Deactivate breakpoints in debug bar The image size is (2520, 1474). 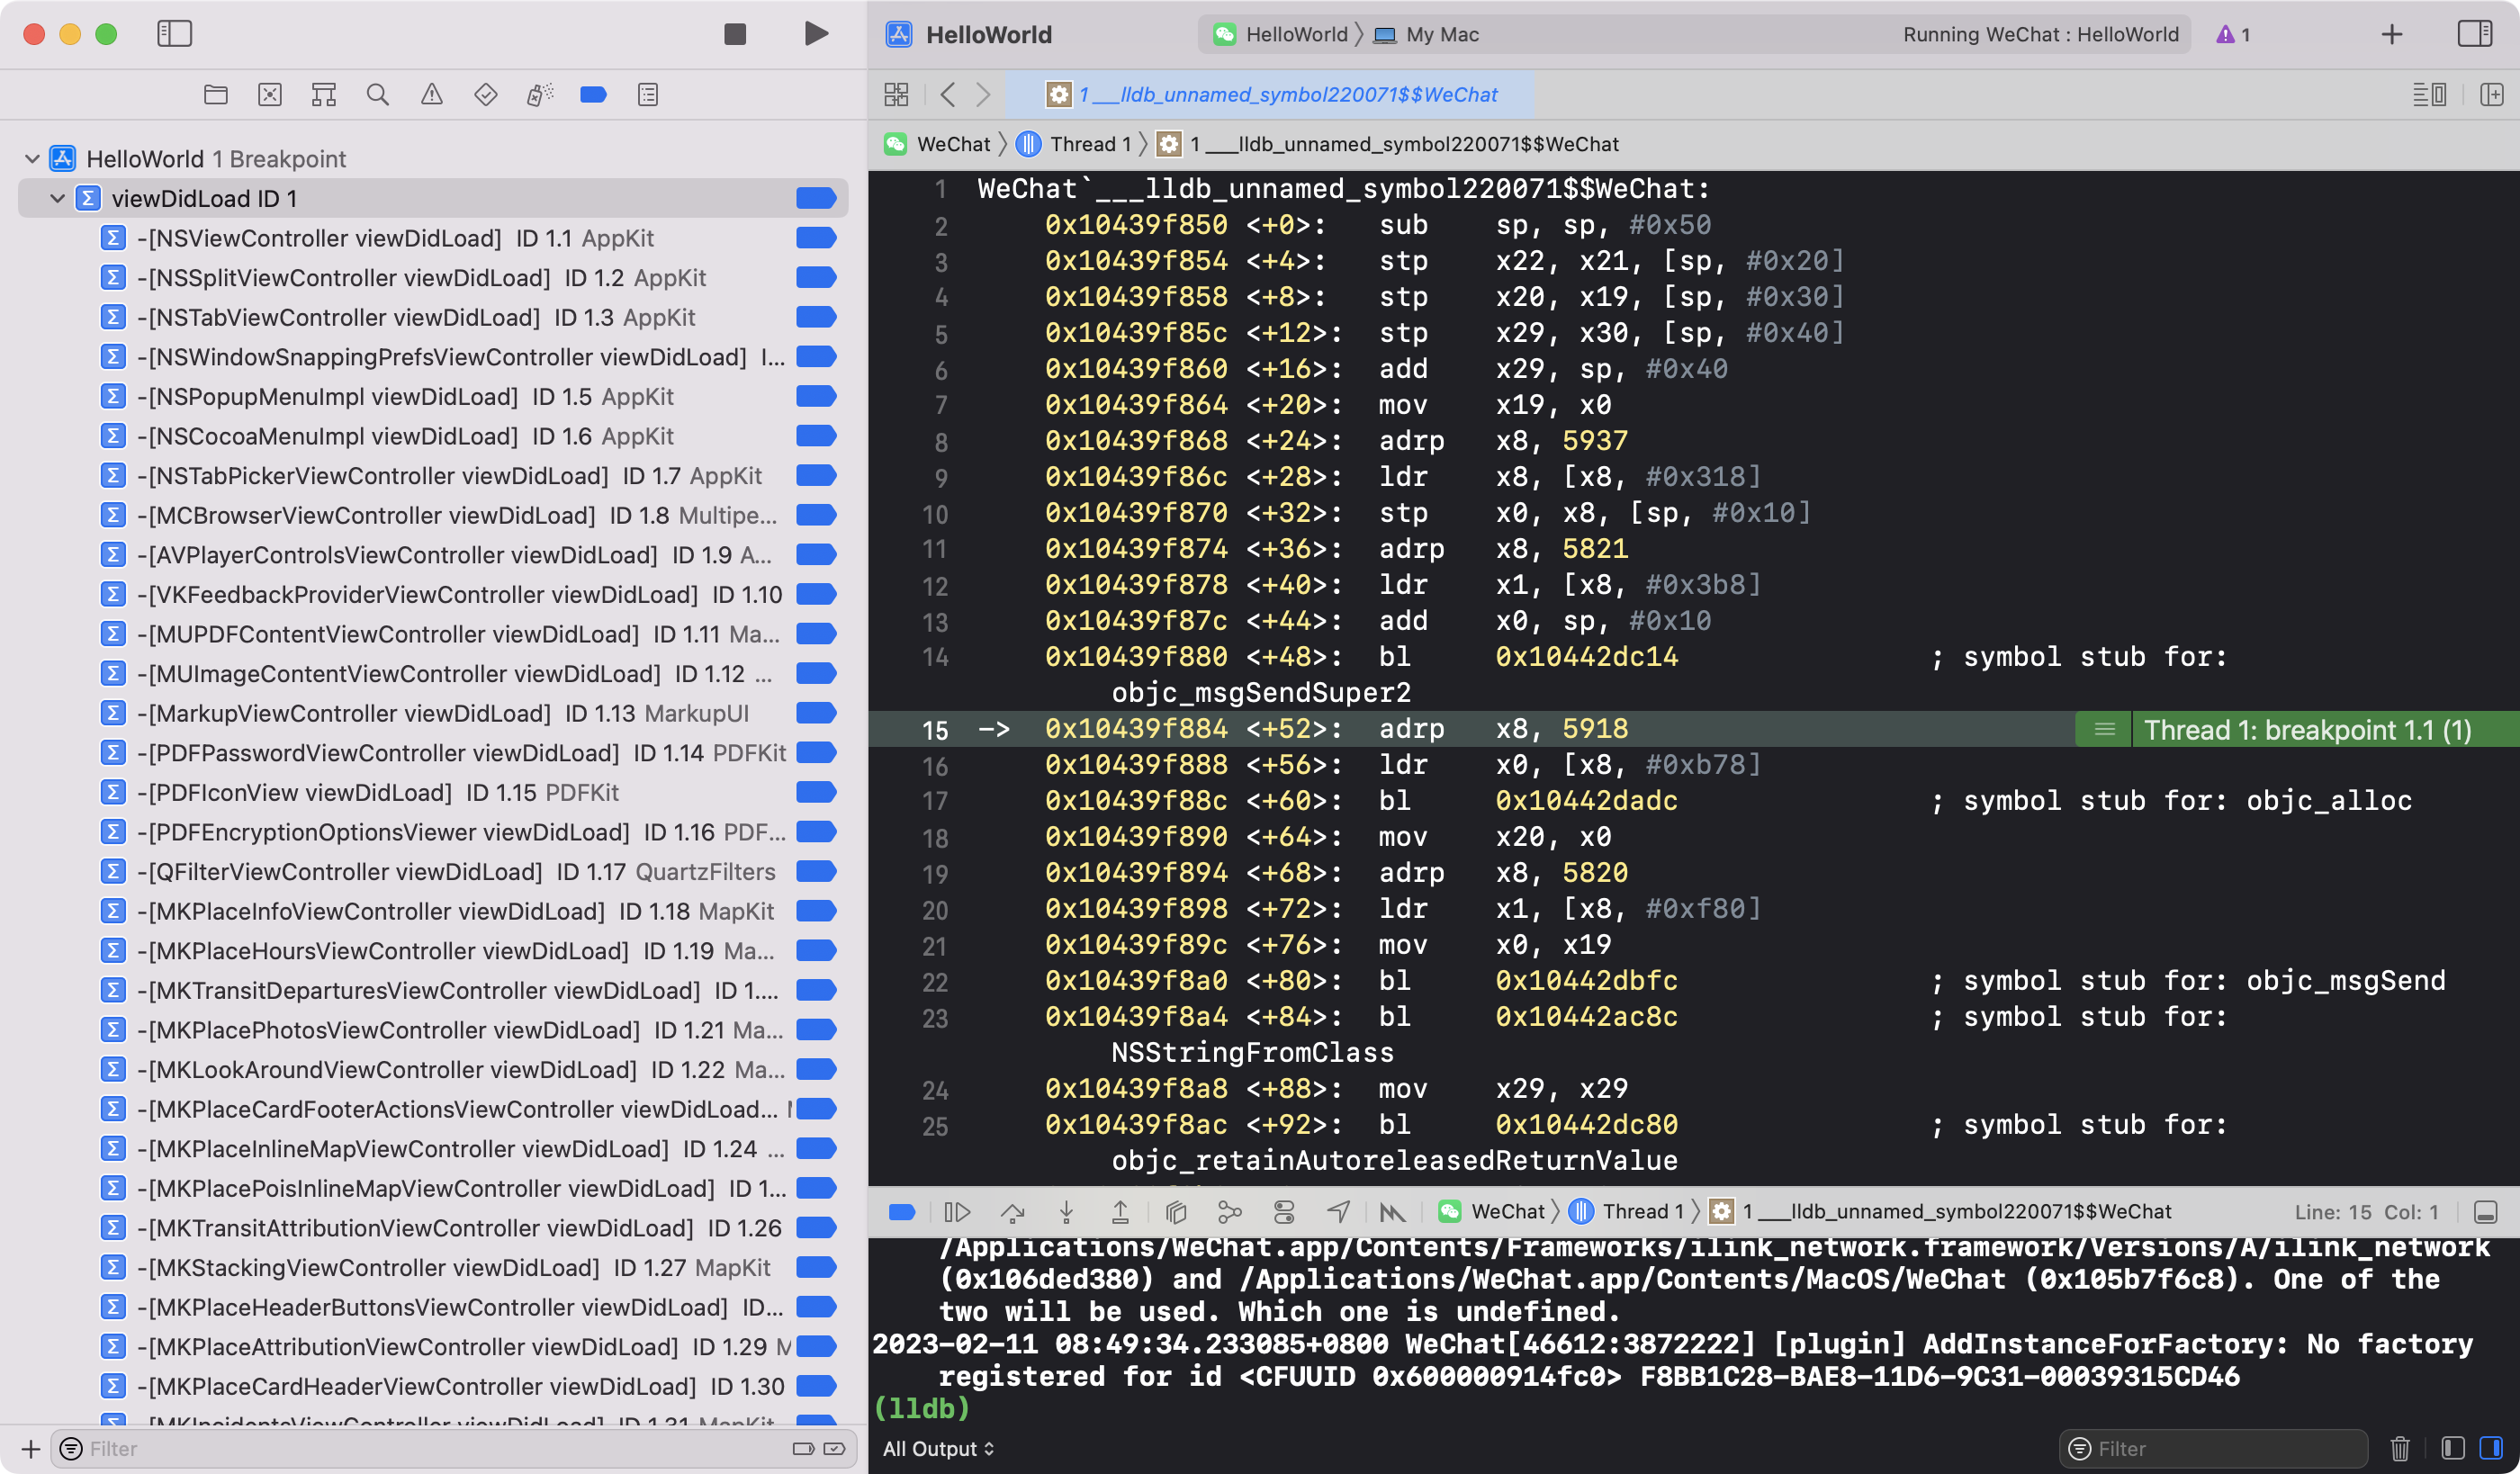[x=902, y=1212]
